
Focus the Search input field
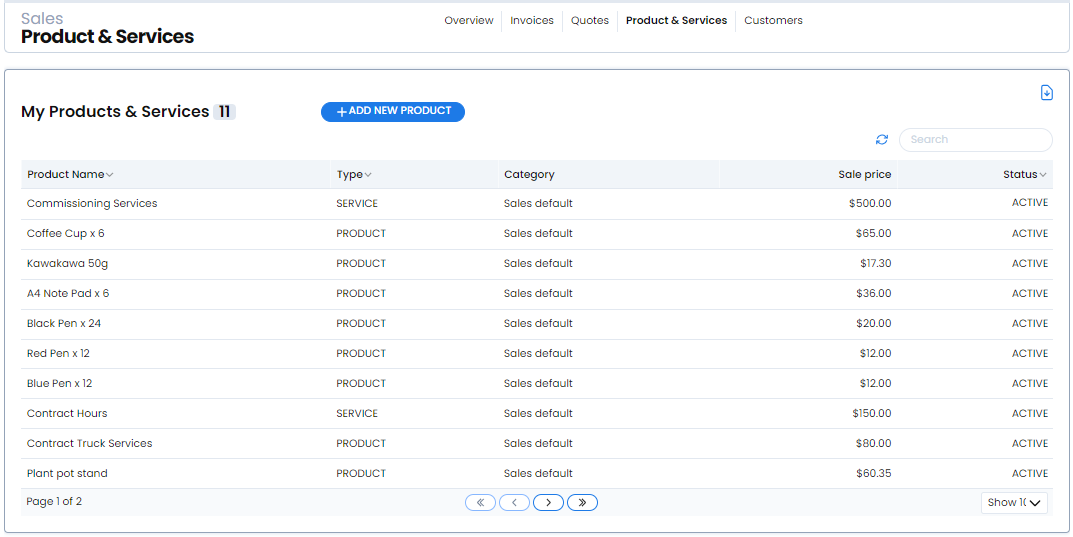975,140
